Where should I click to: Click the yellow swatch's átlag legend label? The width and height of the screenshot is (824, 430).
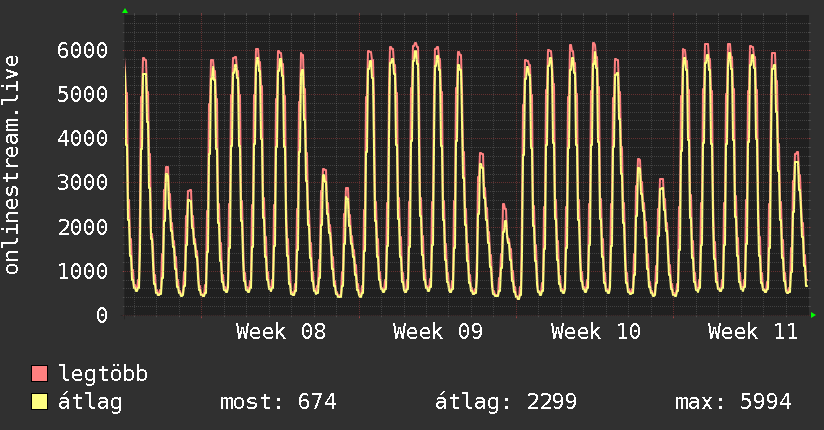click(90, 402)
